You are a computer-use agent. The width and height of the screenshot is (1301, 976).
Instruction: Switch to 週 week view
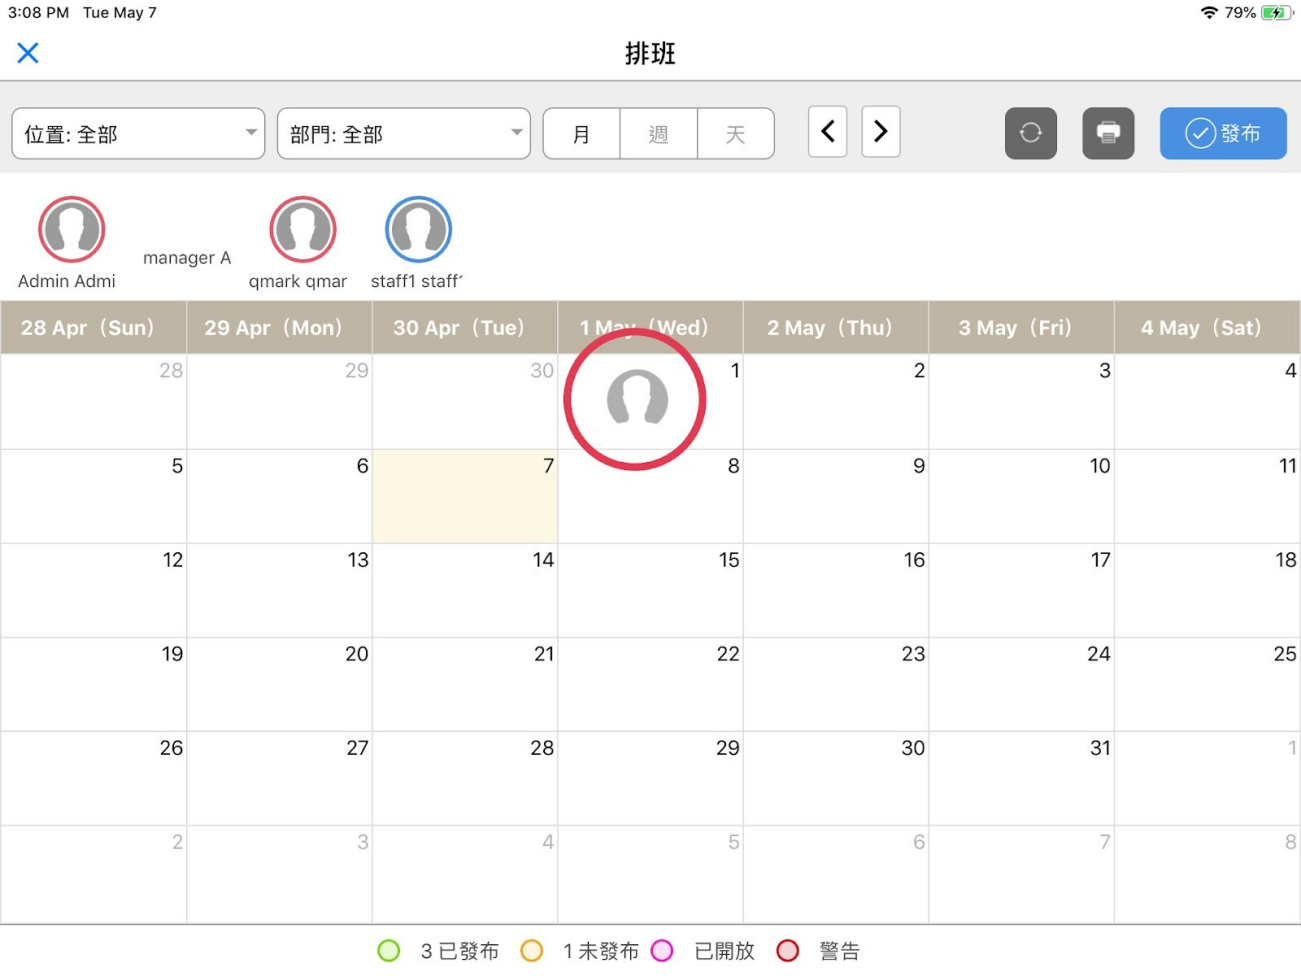click(x=658, y=134)
